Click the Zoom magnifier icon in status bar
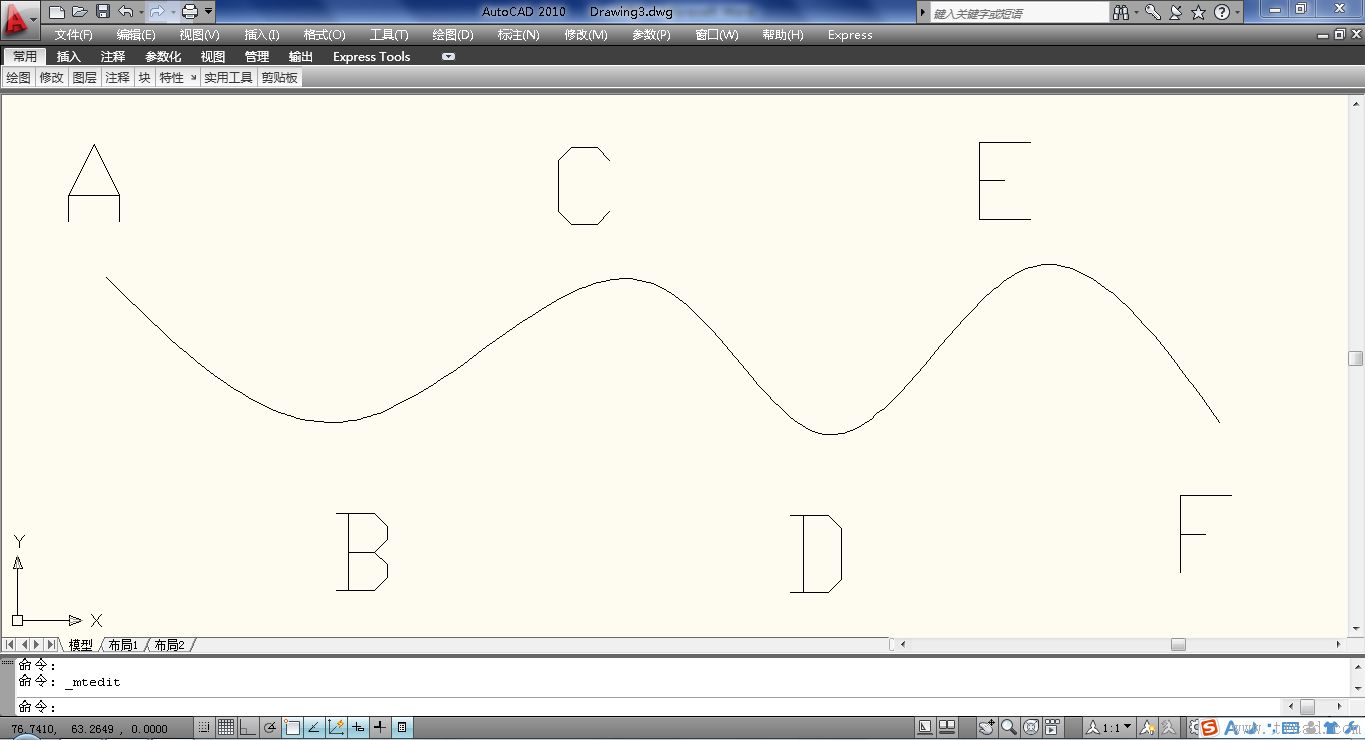 [x=1009, y=728]
